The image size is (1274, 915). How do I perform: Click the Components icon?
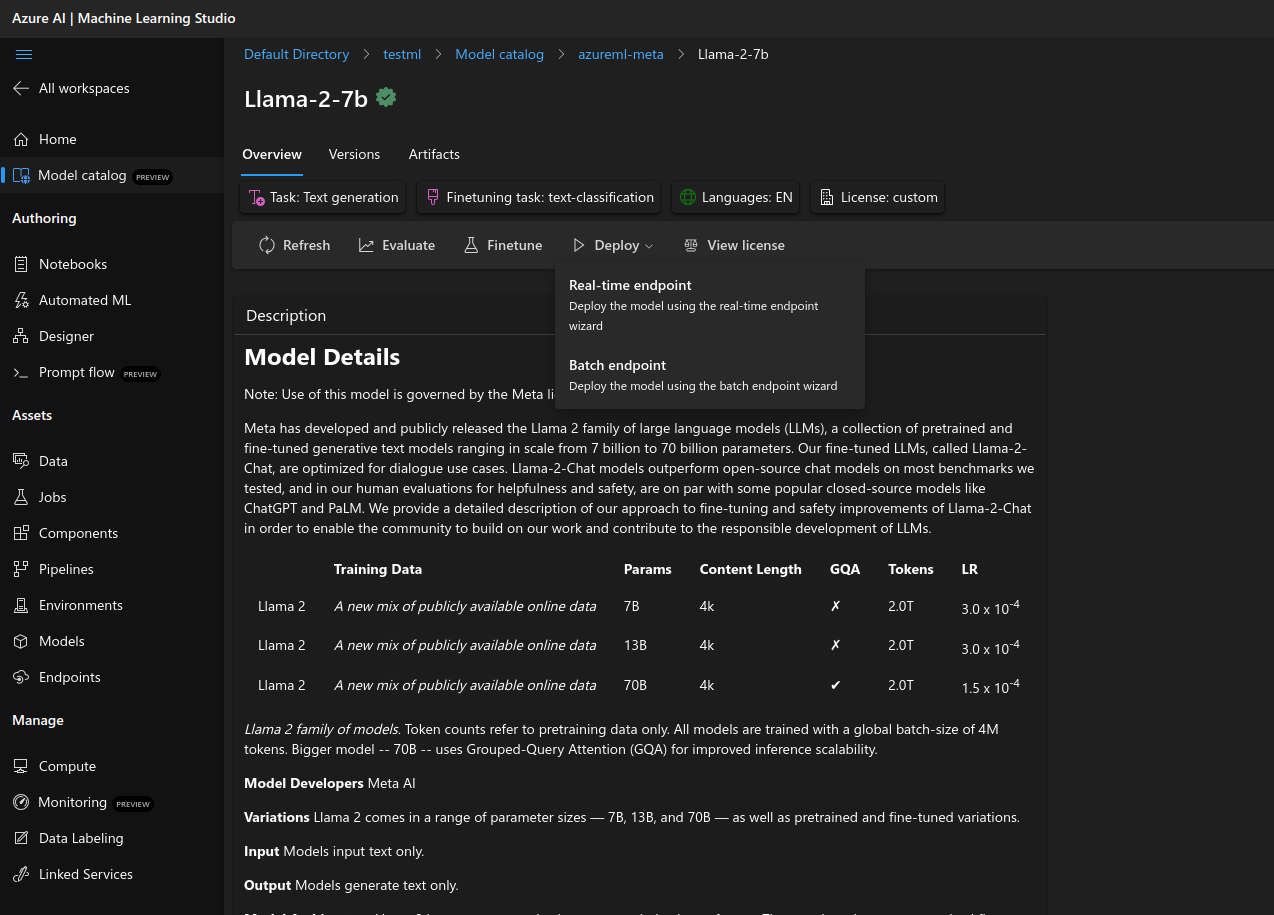coord(21,533)
